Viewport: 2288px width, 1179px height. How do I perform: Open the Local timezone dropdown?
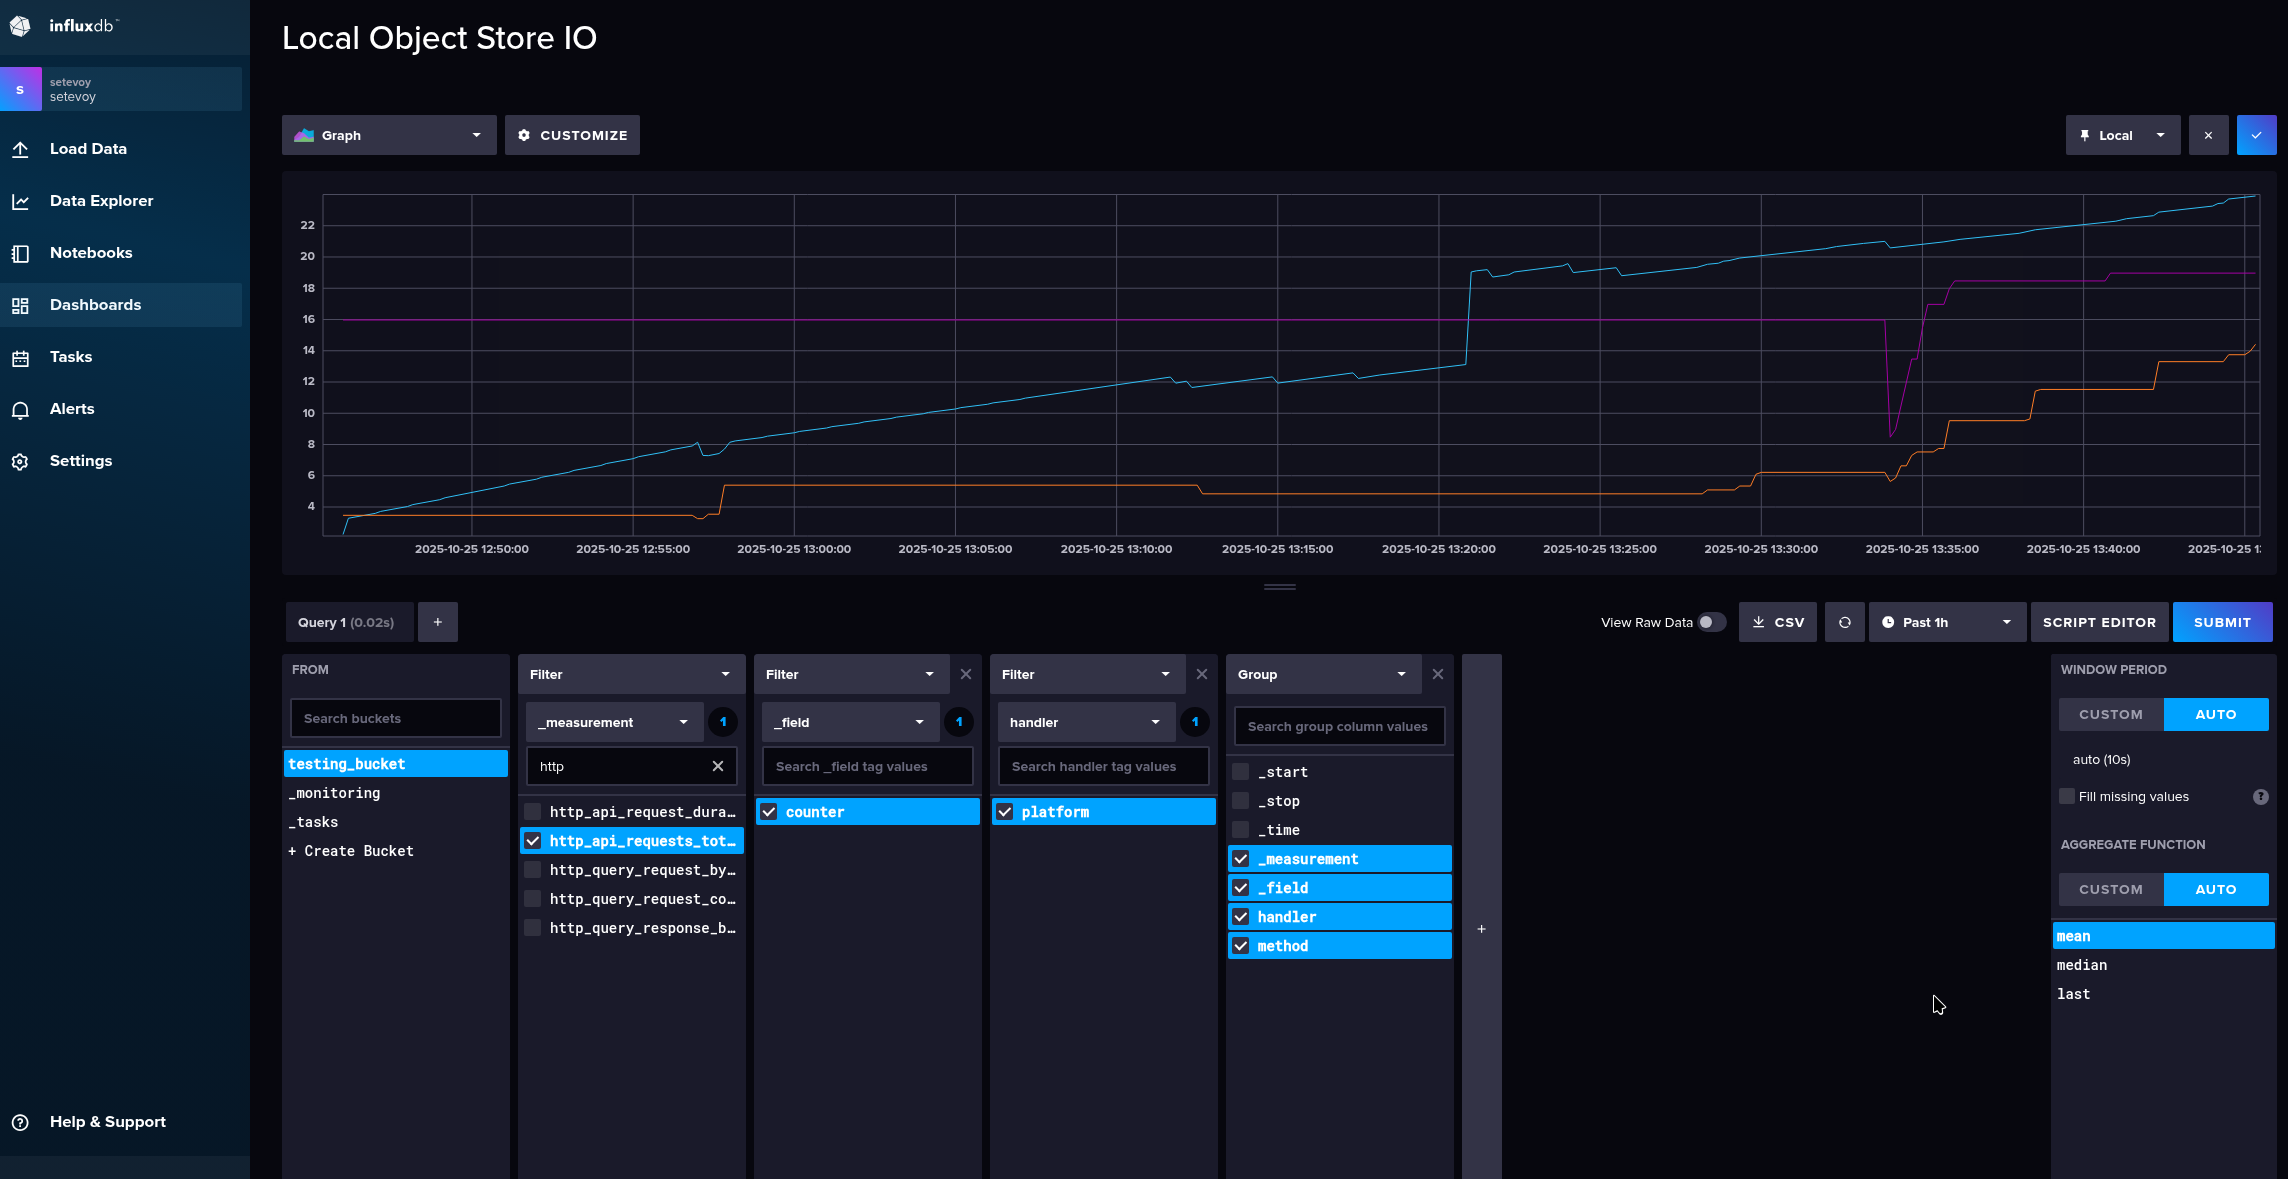tap(2122, 135)
